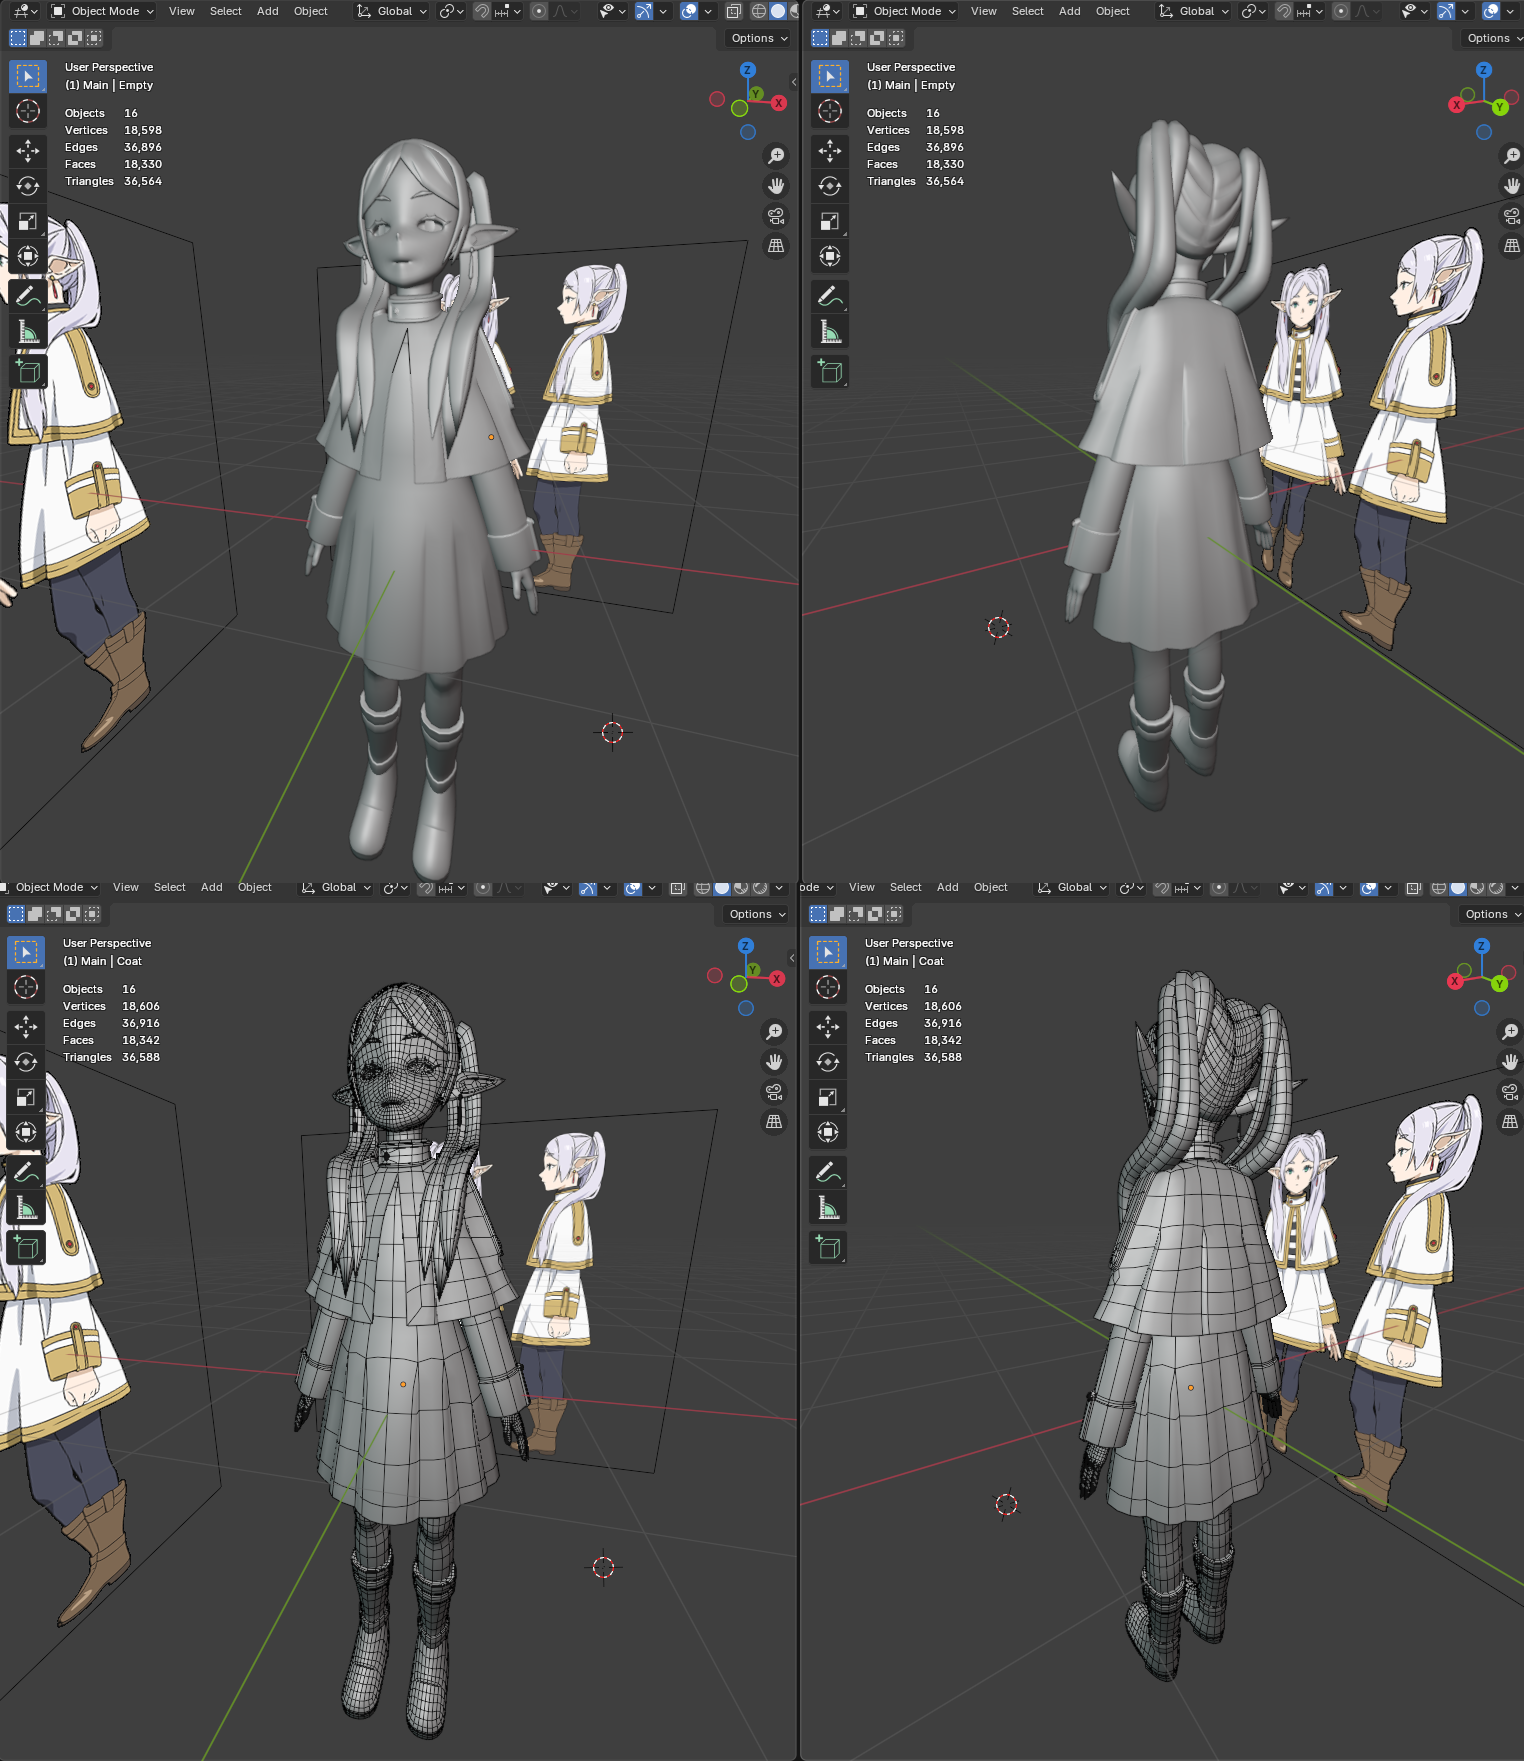Click Y axis gizmo ball in bottom-right viewport
The image size is (1524, 1761).
coord(1498,983)
